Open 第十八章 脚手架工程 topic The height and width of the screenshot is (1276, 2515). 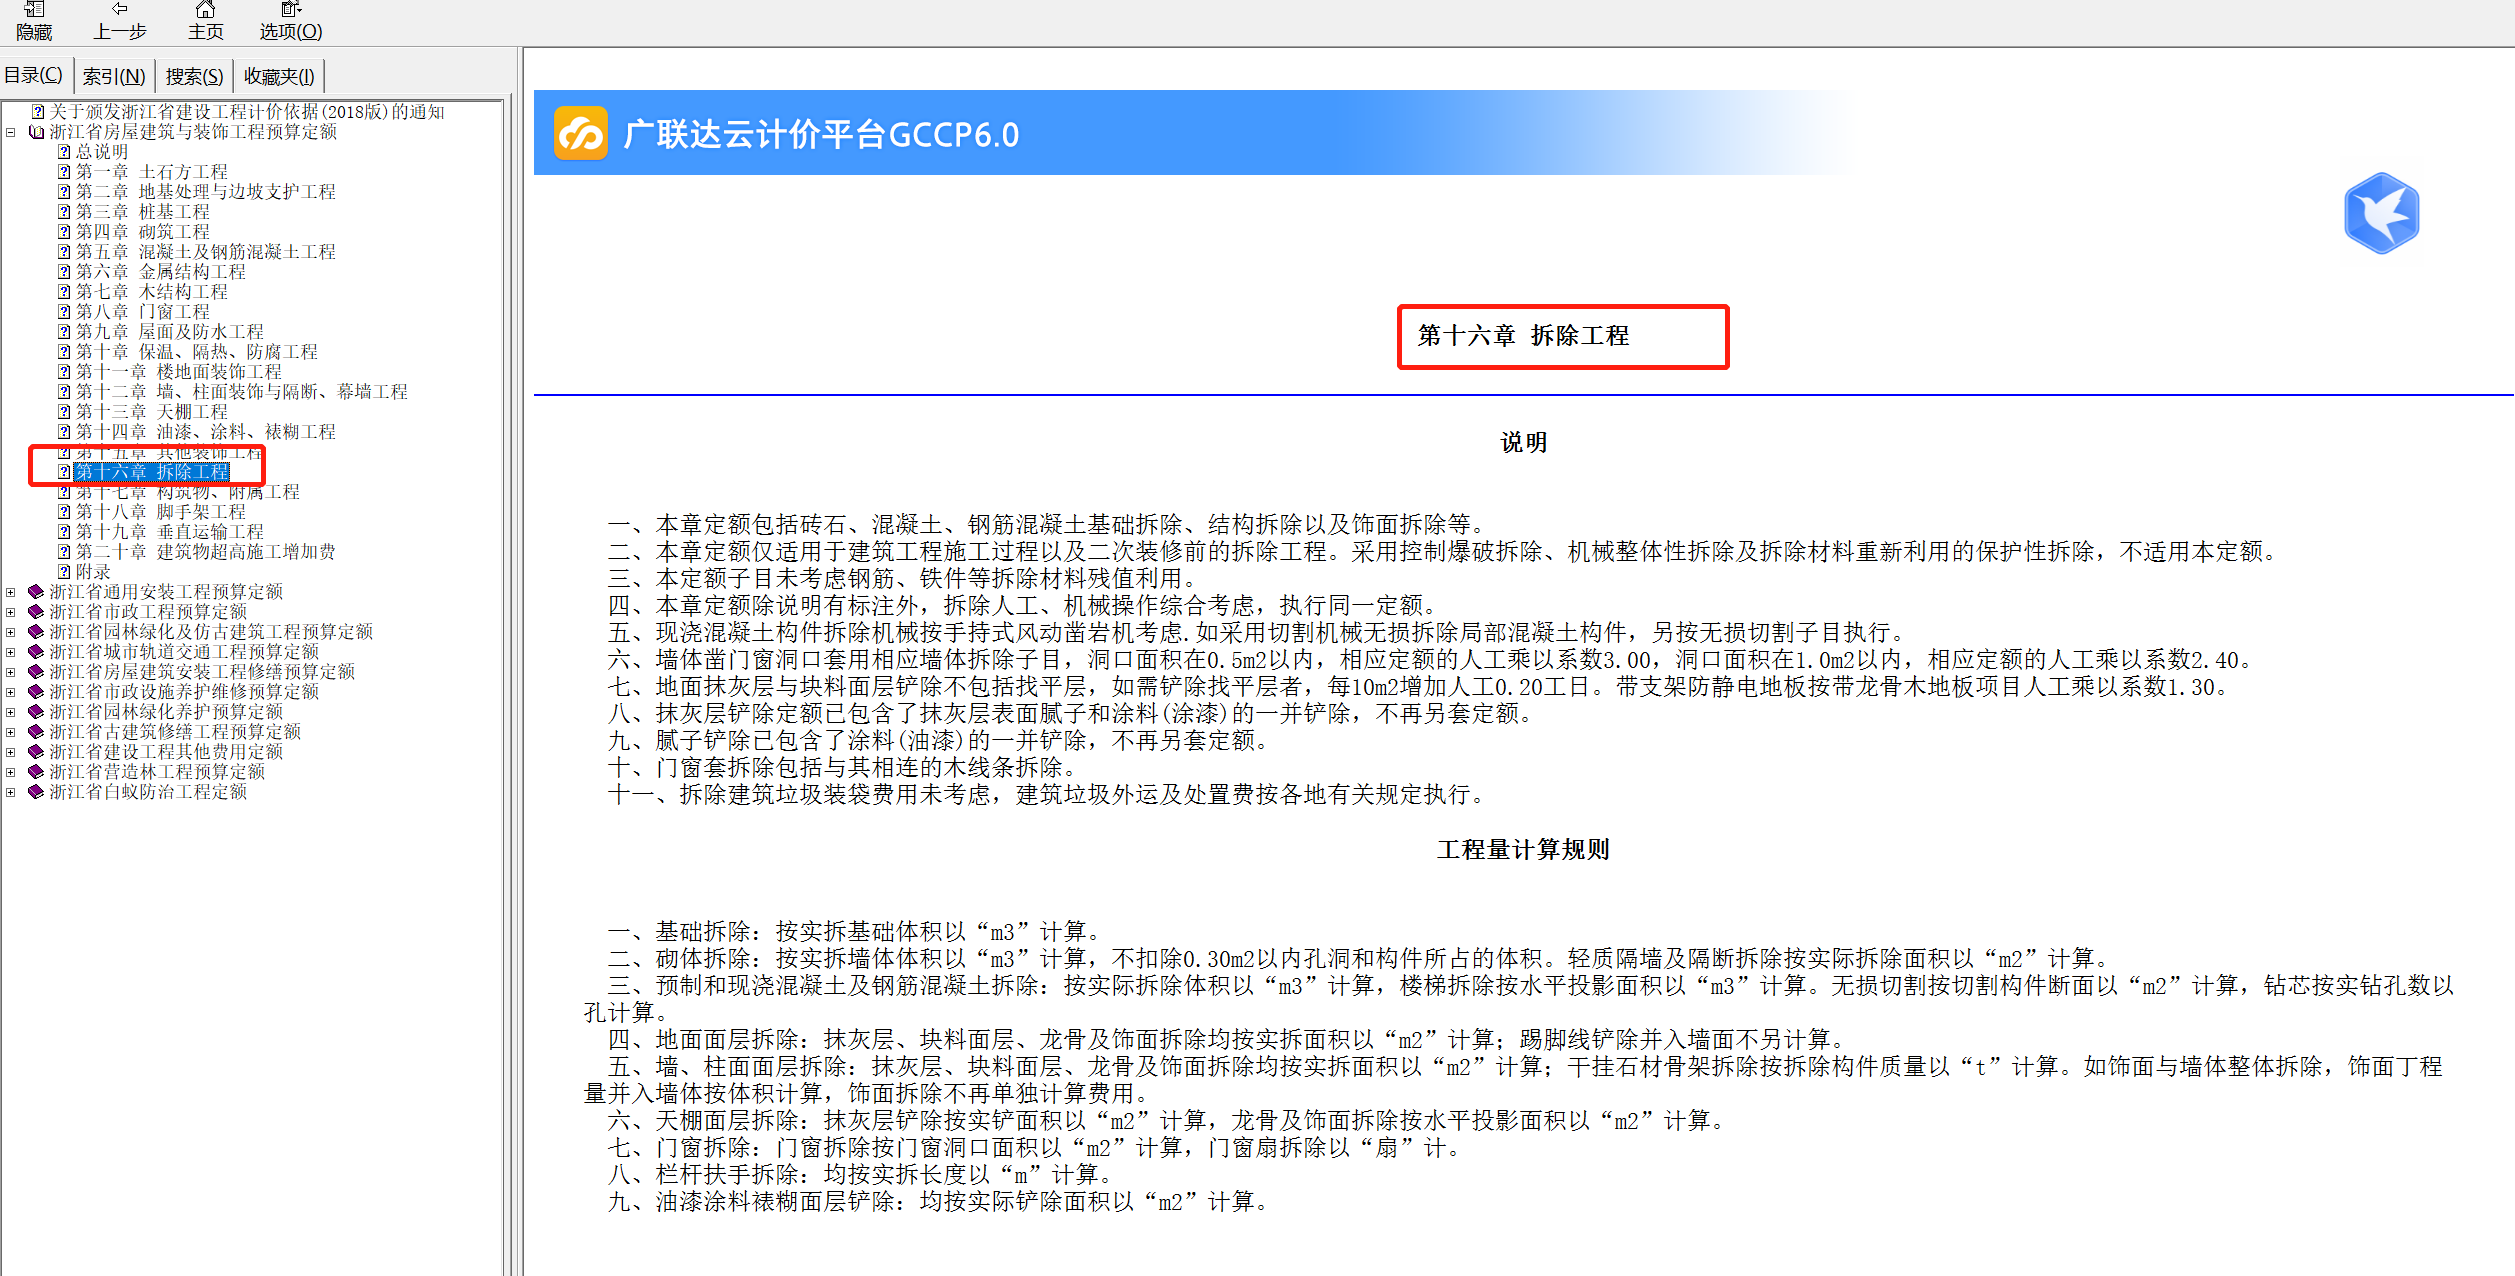point(161,512)
